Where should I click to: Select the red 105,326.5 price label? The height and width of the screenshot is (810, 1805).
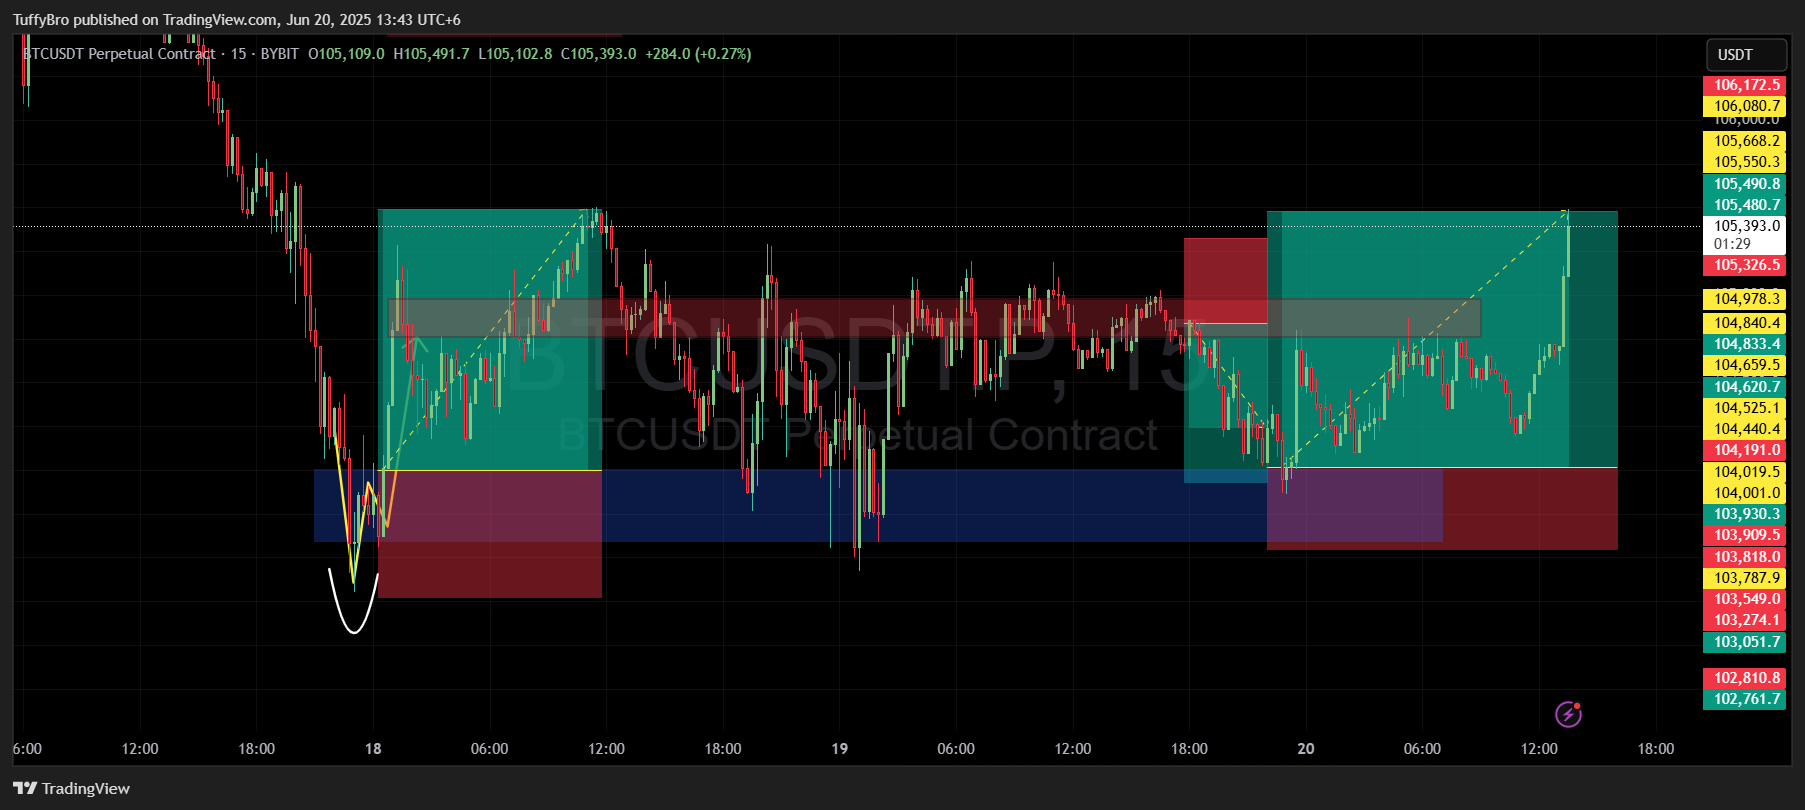(x=1744, y=265)
